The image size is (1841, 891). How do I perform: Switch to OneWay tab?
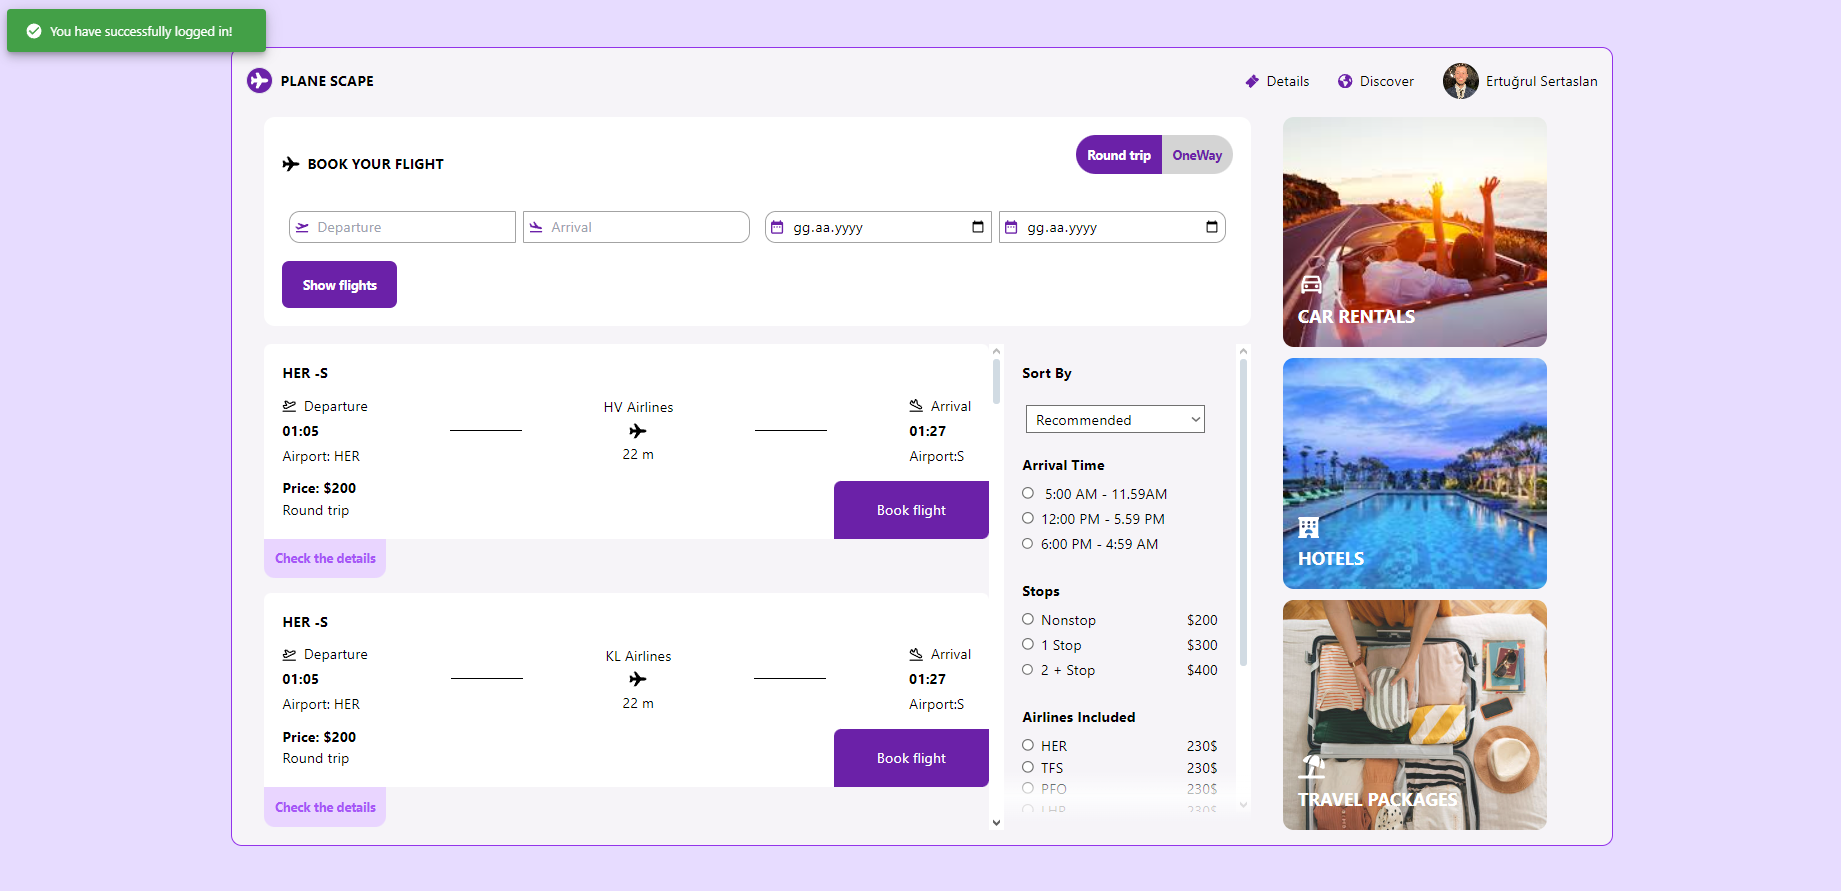pos(1197,155)
